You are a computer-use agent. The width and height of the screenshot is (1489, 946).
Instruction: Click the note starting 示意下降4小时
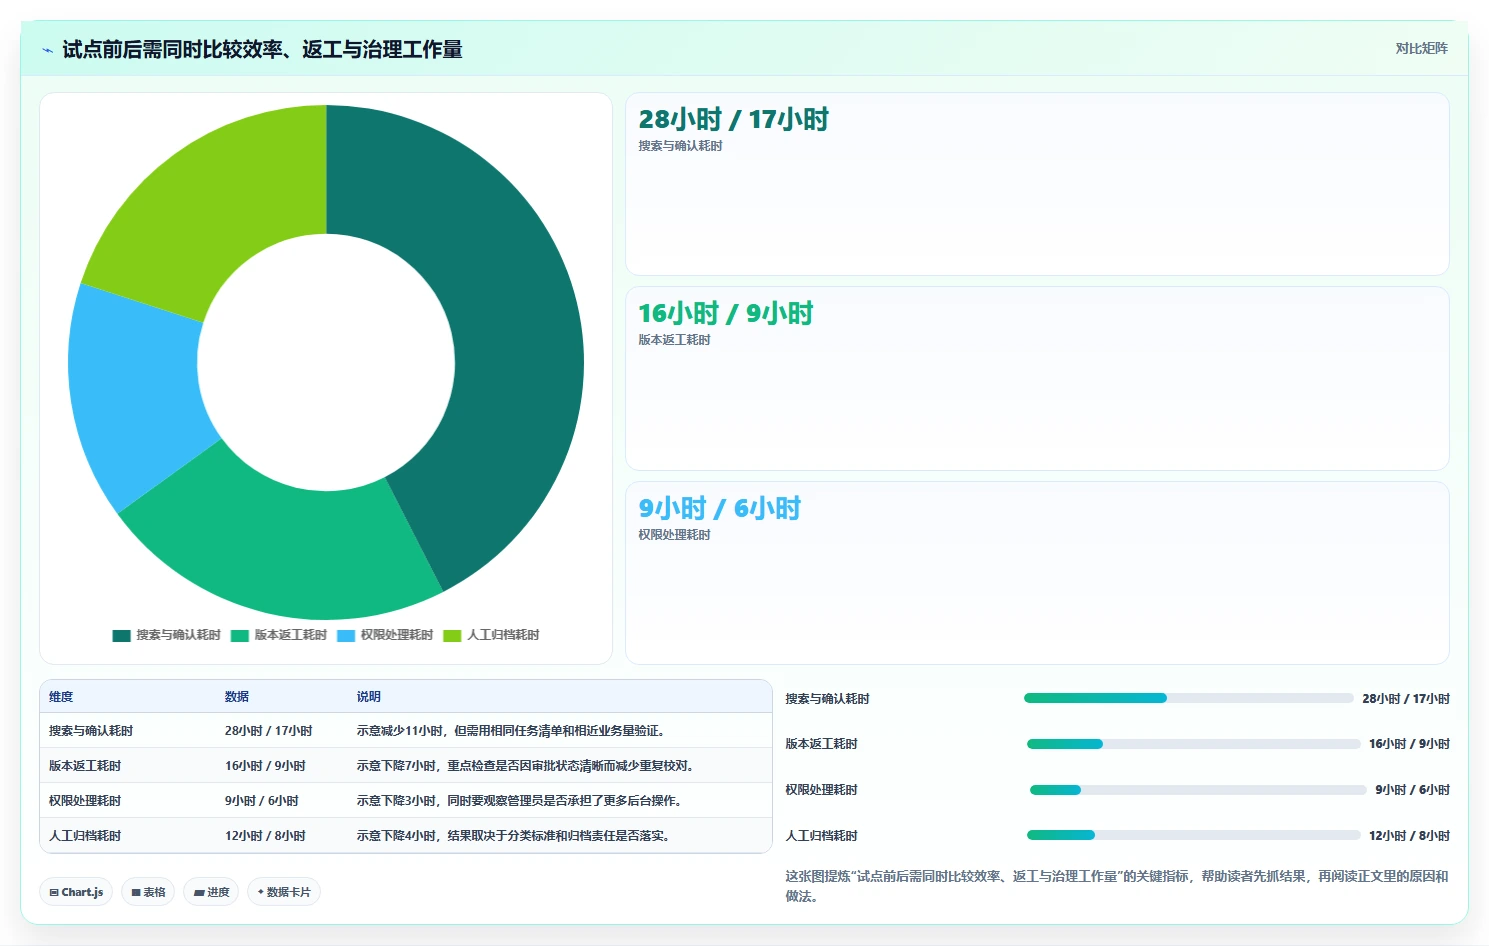pos(515,836)
